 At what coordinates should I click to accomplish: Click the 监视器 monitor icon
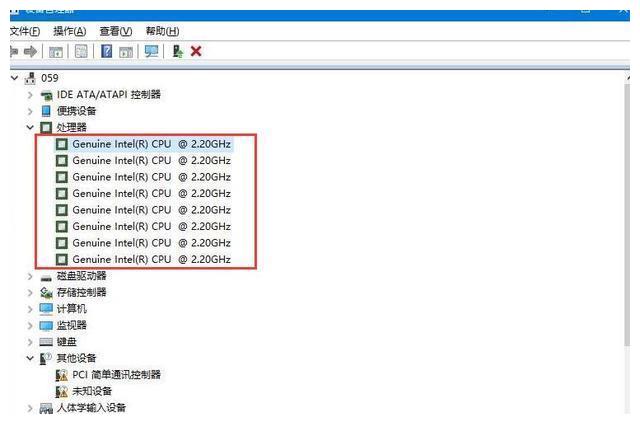point(46,326)
